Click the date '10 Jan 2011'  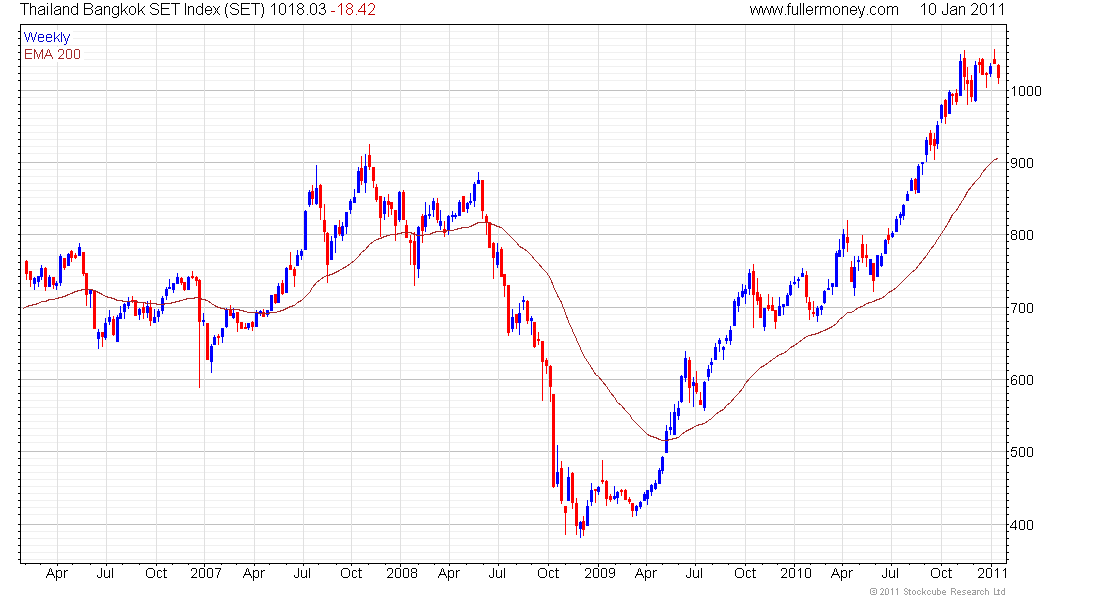click(x=962, y=10)
